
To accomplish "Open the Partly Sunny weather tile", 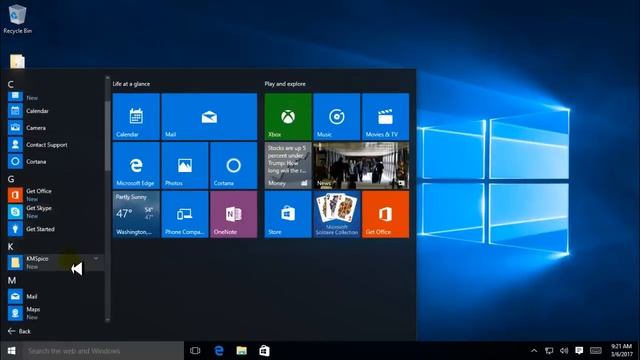I will 136,214.
